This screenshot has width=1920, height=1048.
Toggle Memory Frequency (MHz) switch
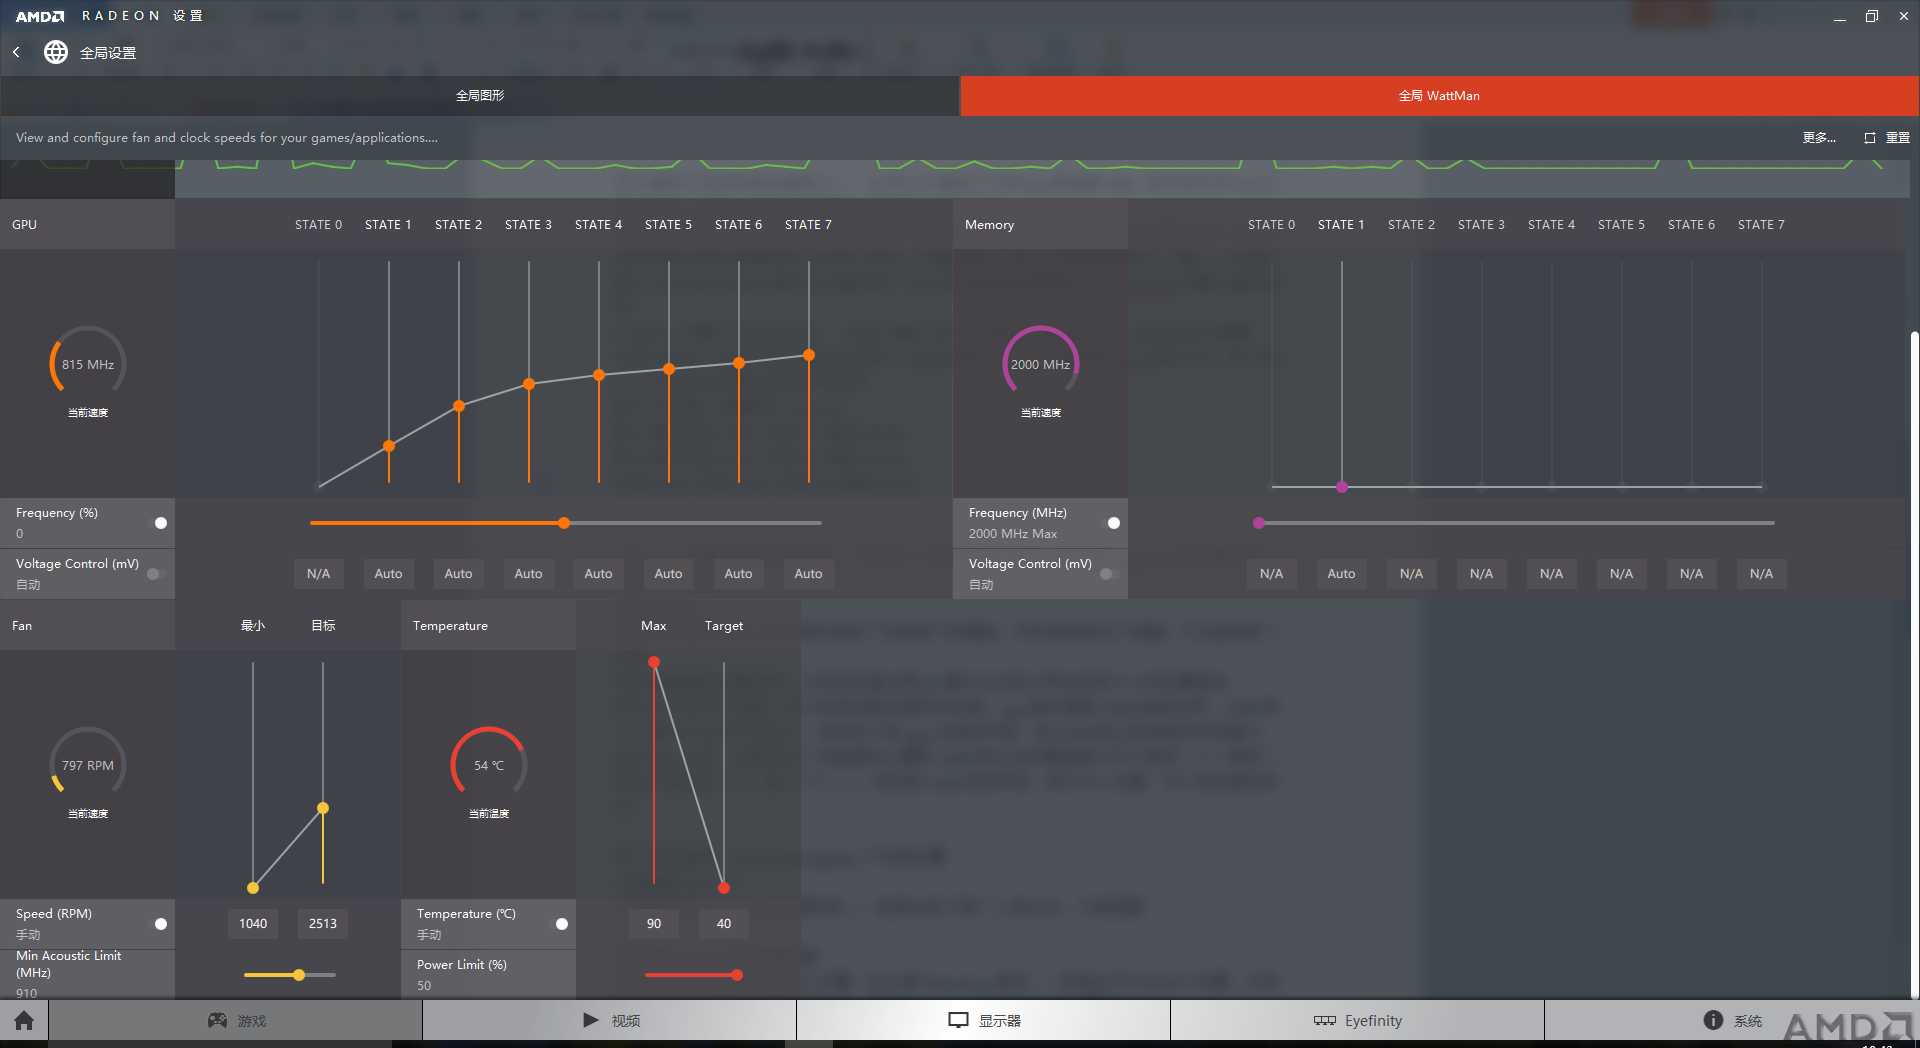click(x=1110, y=523)
